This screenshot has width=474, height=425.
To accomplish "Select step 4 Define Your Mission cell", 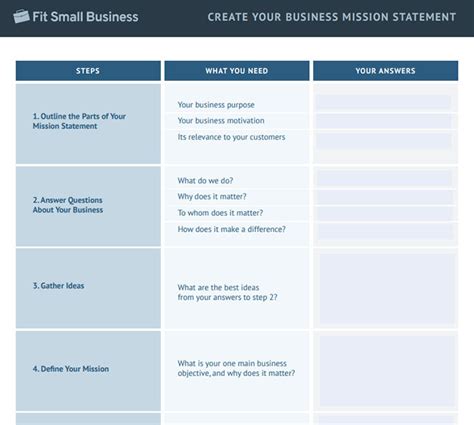I will (88, 371).
